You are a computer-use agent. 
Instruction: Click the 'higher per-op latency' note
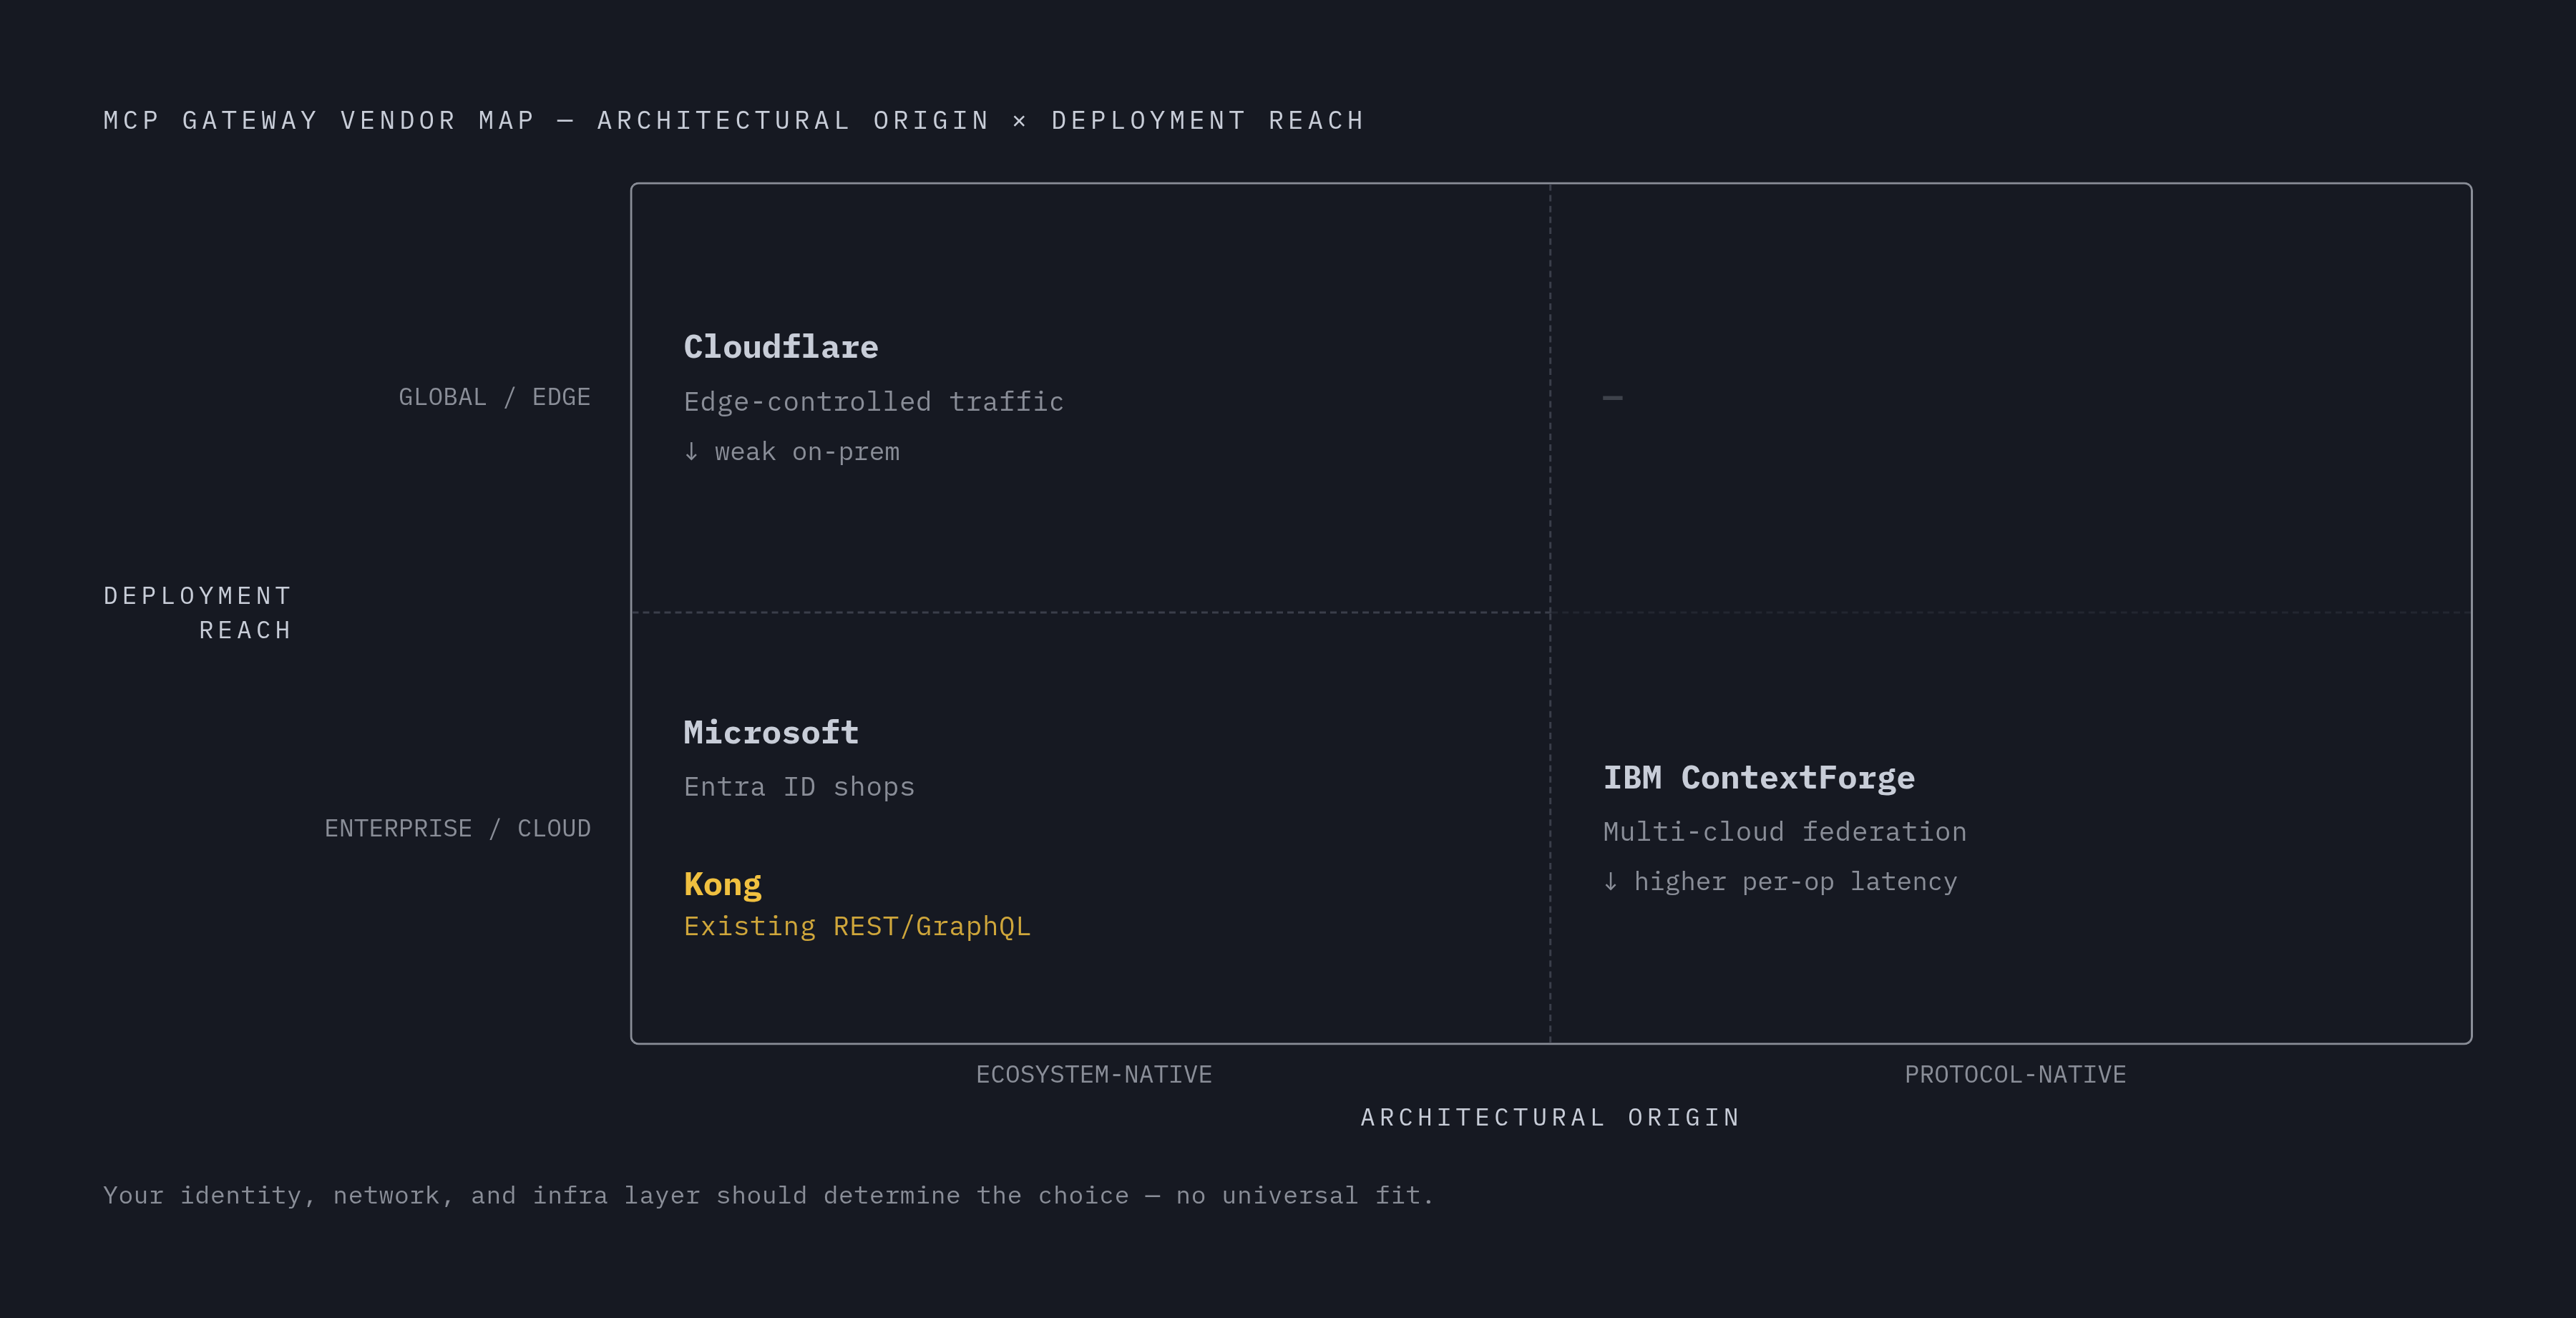[1780, 882]
